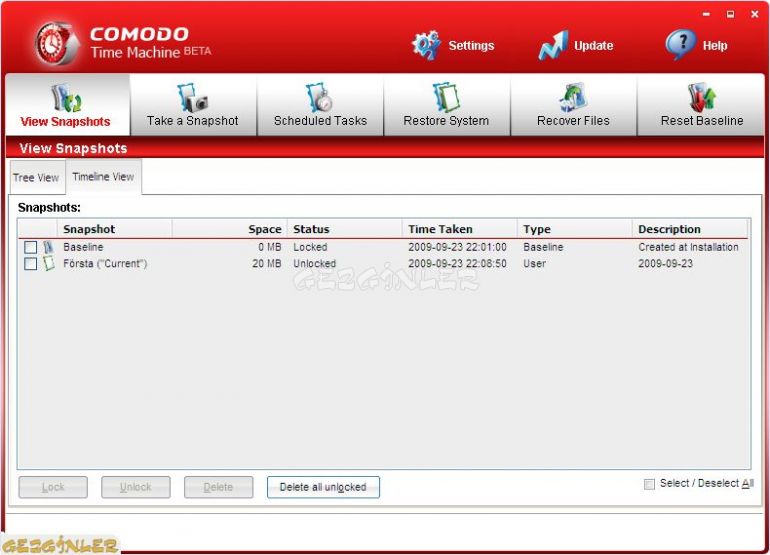Viewport: 770px width, 555px height.
Task: Open Settings via the gears icon
Action: [x=426, y=45]
